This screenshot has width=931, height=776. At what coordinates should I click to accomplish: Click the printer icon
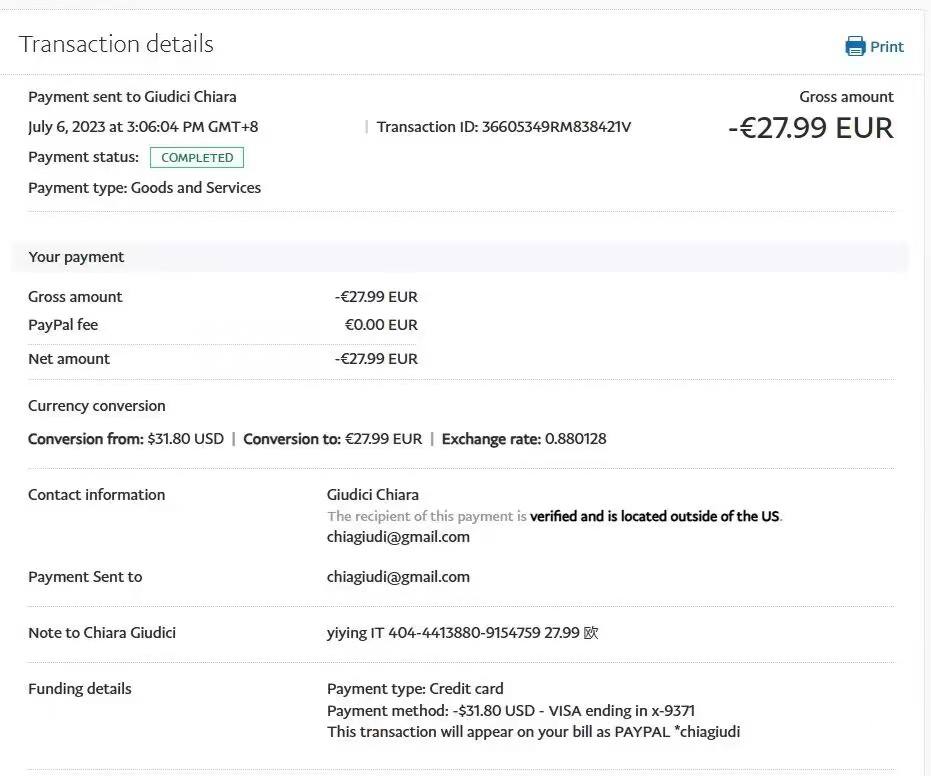coord(855,46)
